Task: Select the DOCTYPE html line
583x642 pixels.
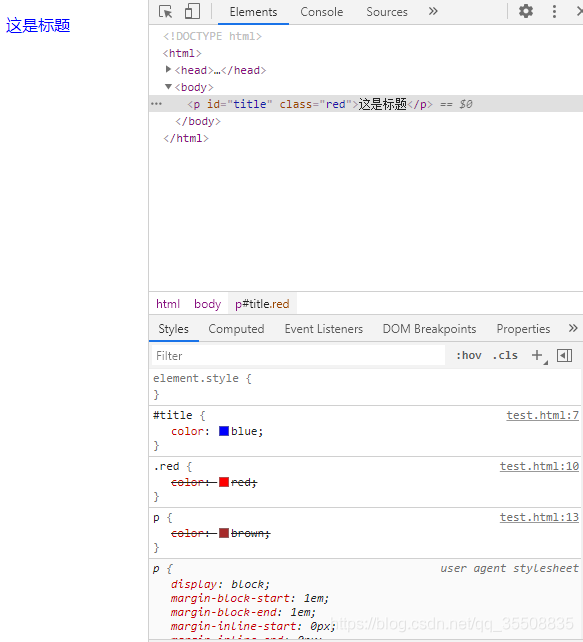Action: click(x=212, y=36)
